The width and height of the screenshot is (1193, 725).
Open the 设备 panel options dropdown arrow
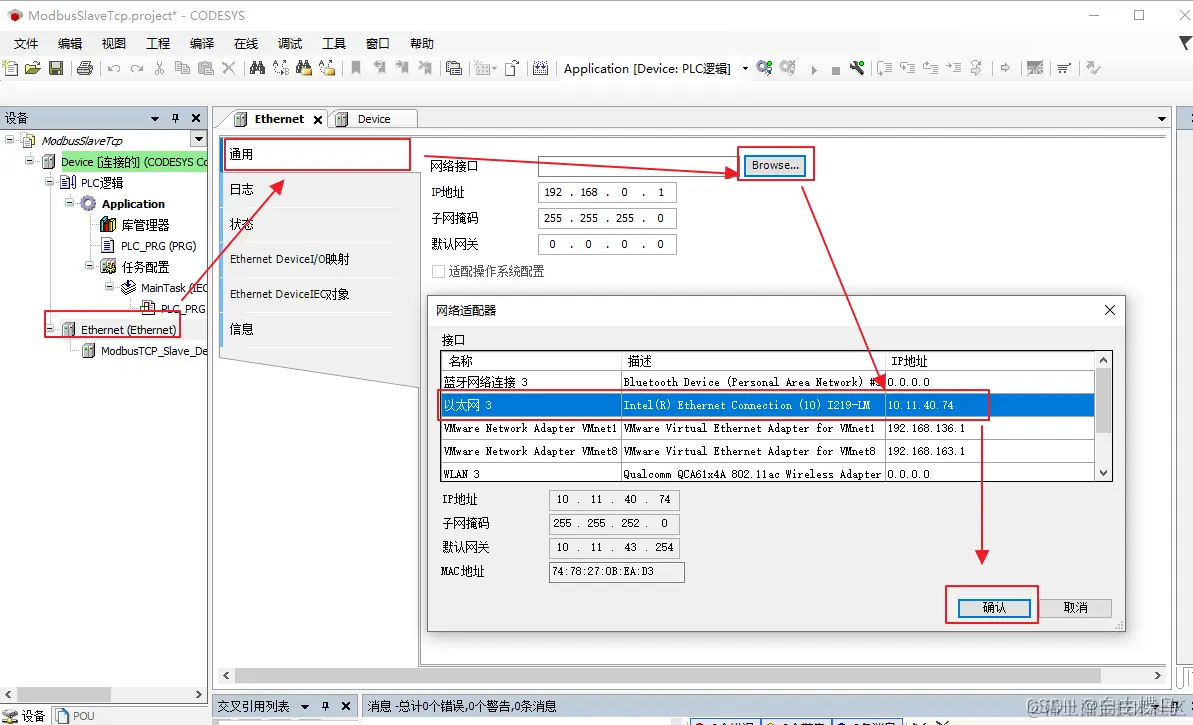(x=155, y=119)
